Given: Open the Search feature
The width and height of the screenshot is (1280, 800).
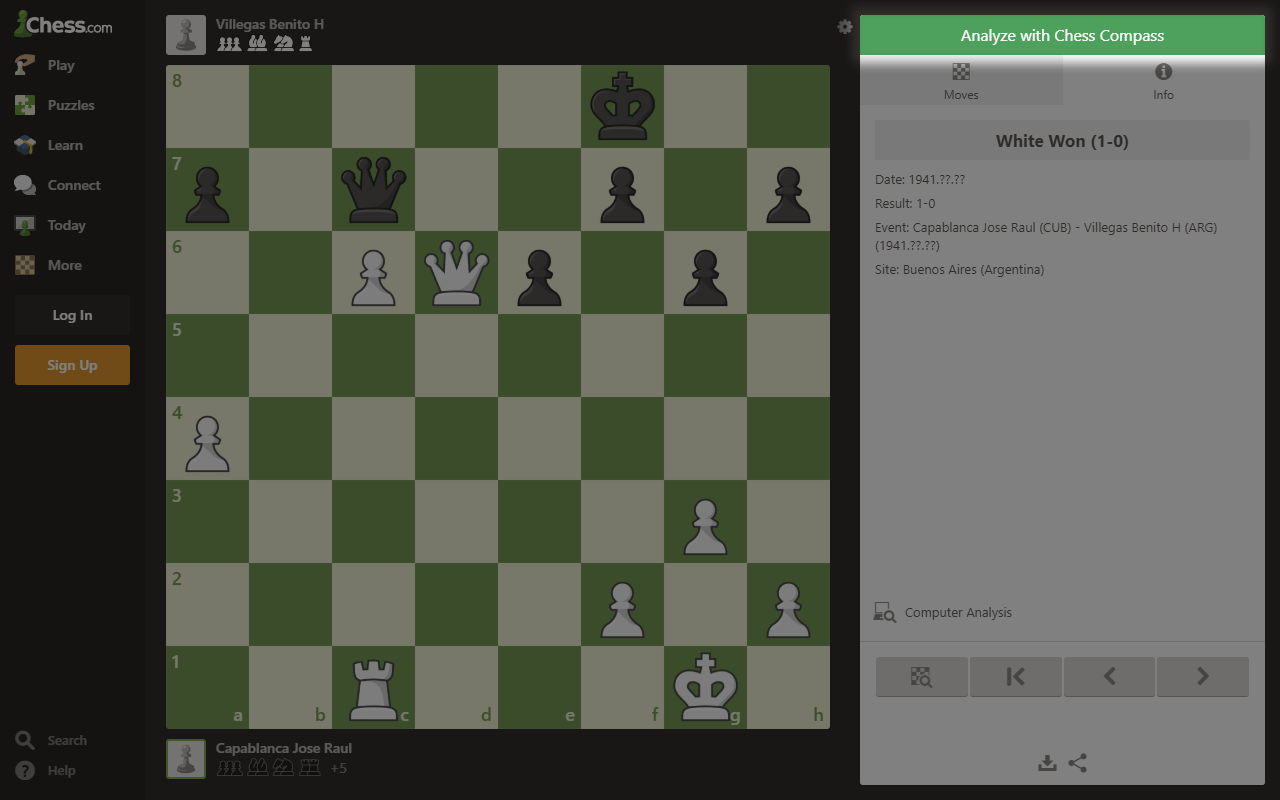Looking at the screenshot, I should click(25, 740).
